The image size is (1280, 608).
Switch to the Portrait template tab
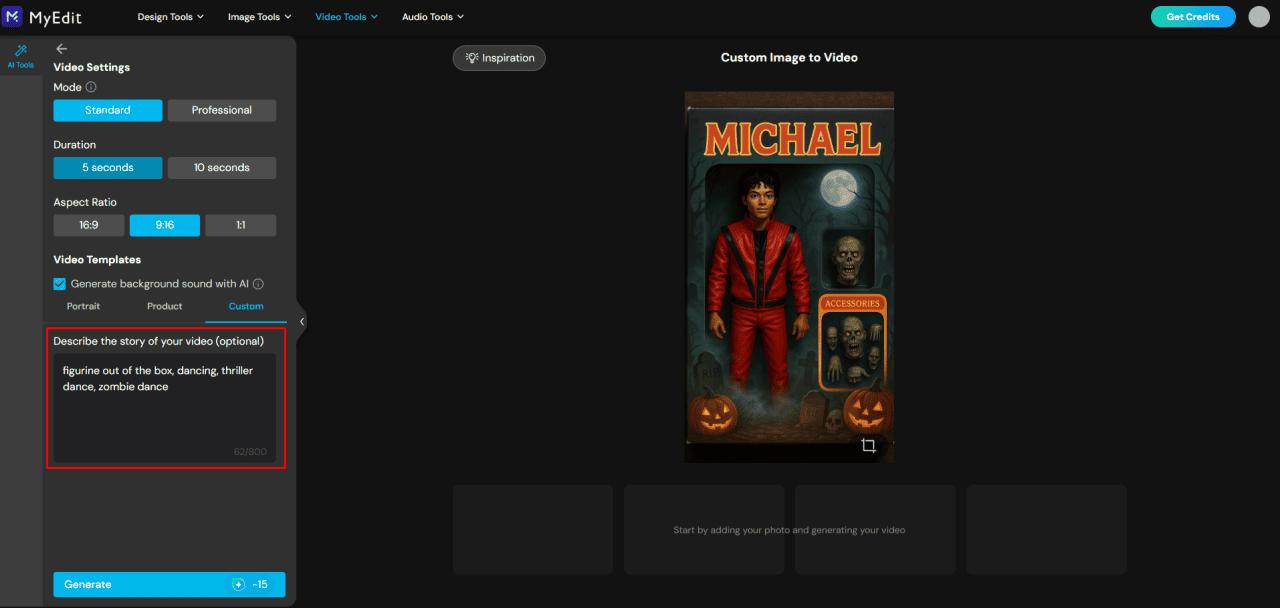[83, 306]
